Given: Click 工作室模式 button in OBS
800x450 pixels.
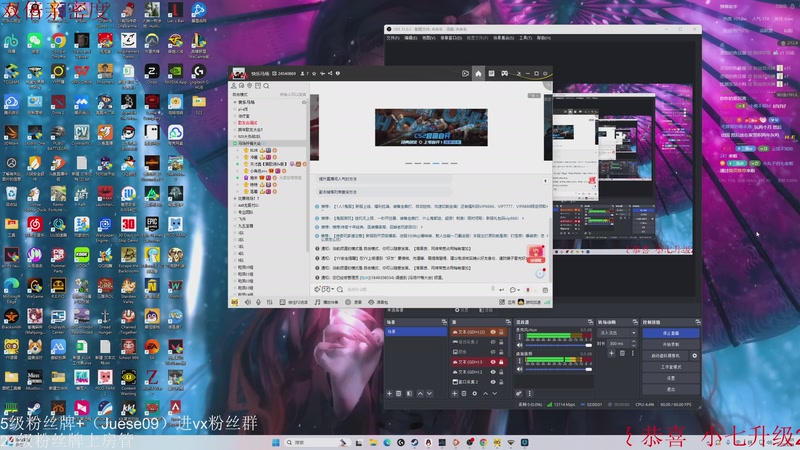Looking at the screenshot, I should [x=670, y=367].
